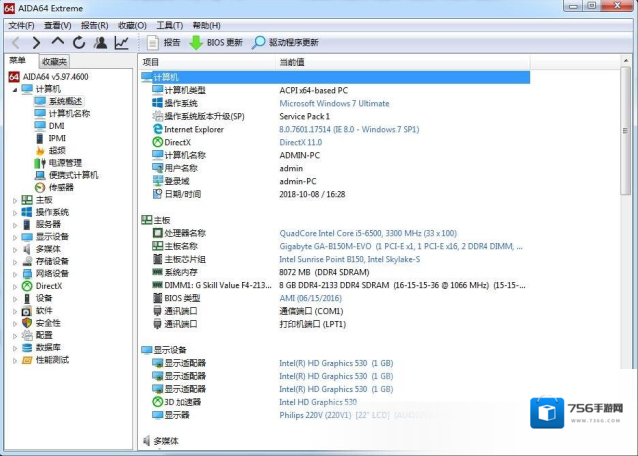638x456 pixels.
Task: Click the Refresh icon in the toolbar
Action: [79, 43]
